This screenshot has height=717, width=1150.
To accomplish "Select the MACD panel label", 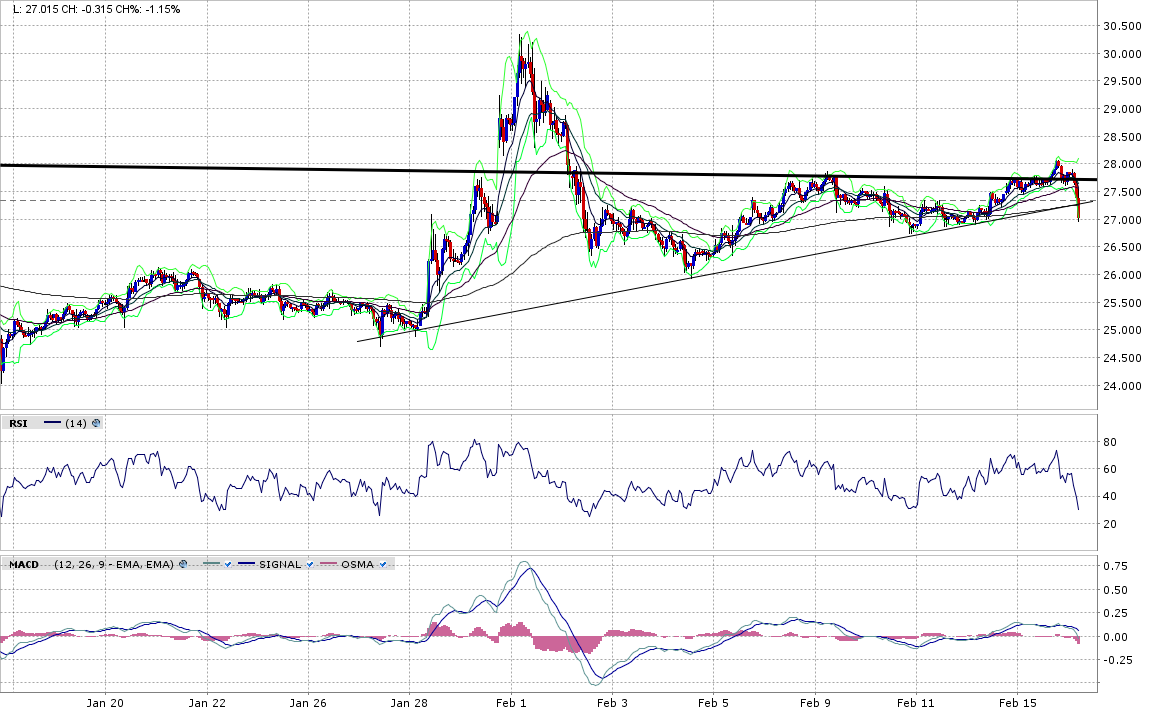I will 23,565.
